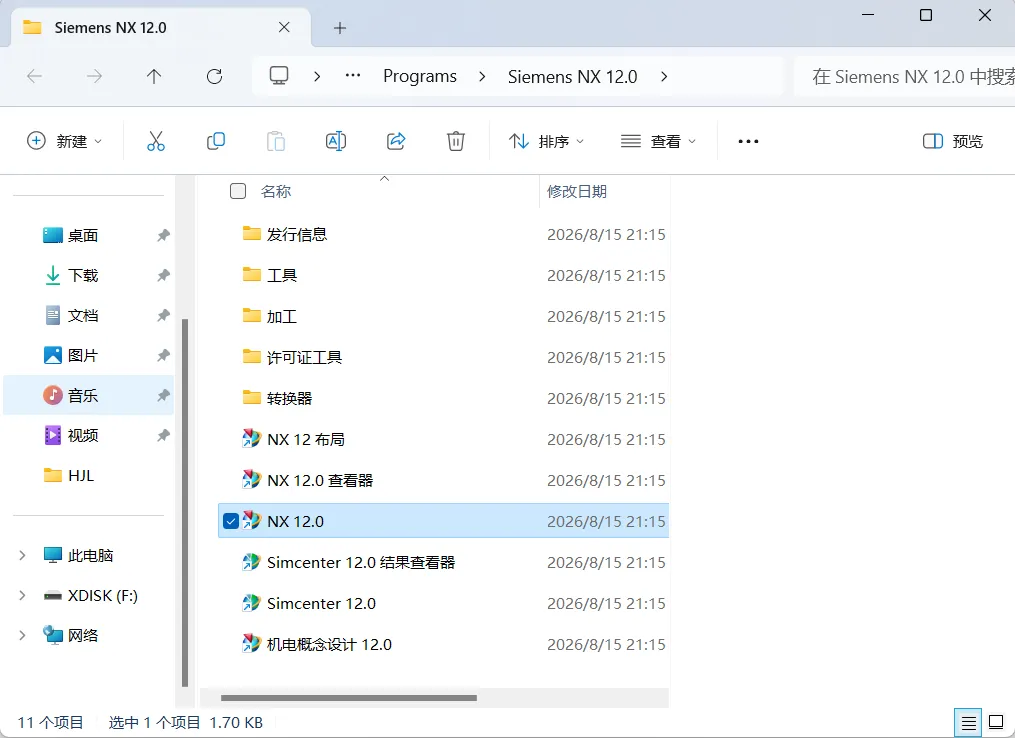
Task: Go forward with the forward arrow
Action: tap(95, 76)
